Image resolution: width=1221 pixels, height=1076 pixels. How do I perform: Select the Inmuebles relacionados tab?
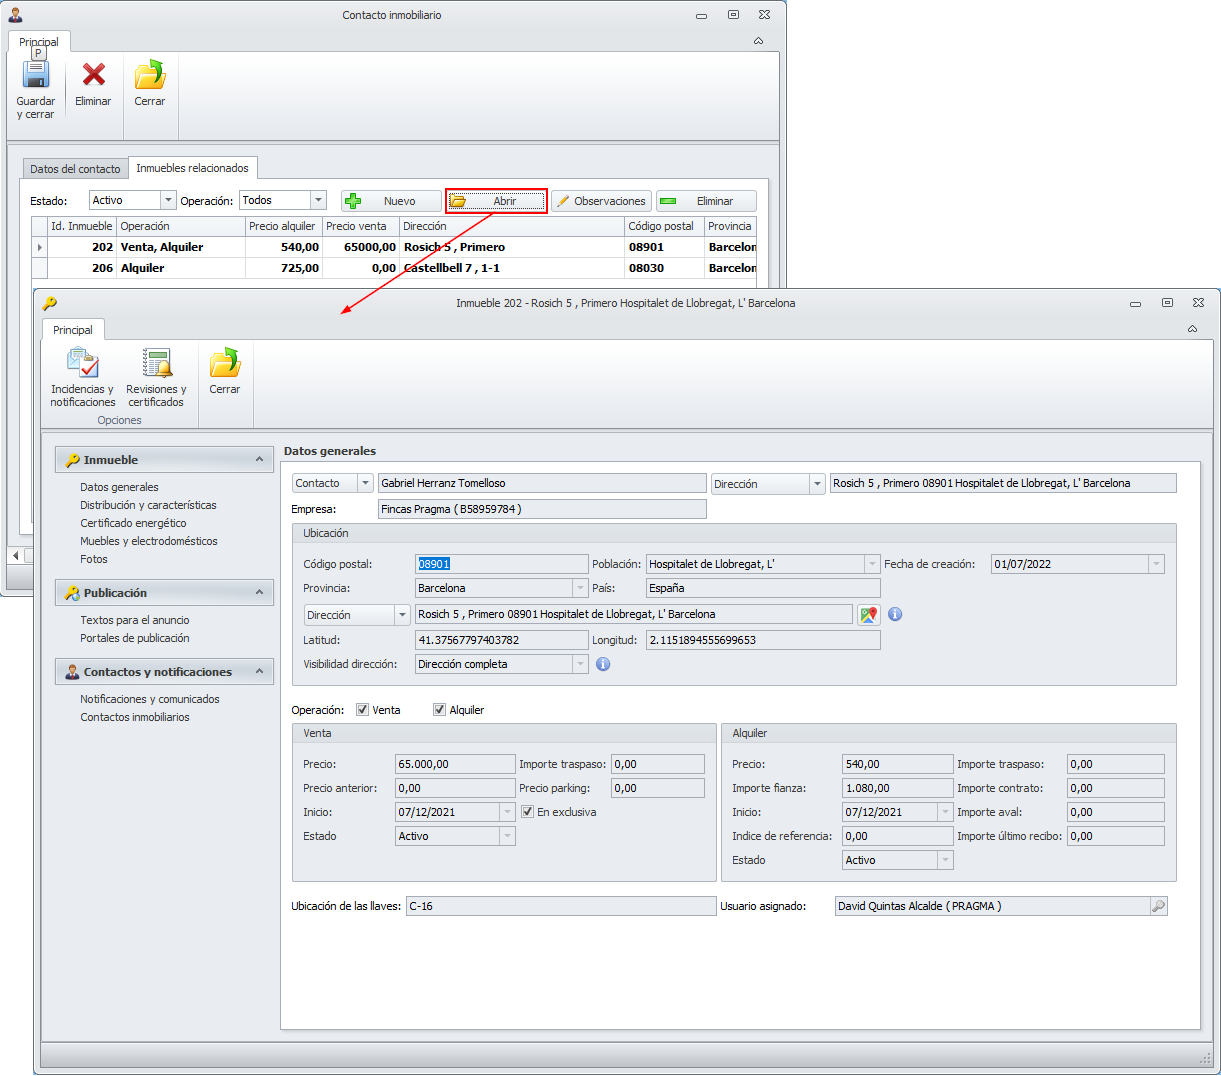click(x=192, y=168)
